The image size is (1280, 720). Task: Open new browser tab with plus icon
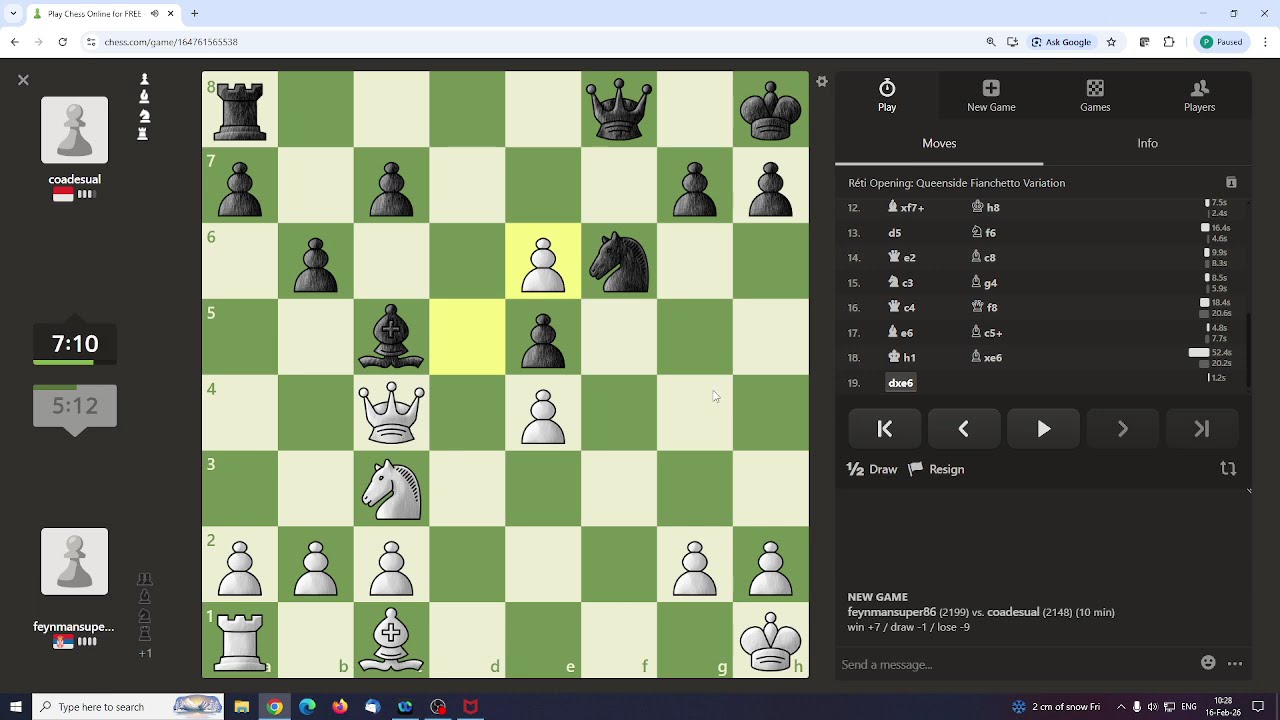(x=195, y=14)
